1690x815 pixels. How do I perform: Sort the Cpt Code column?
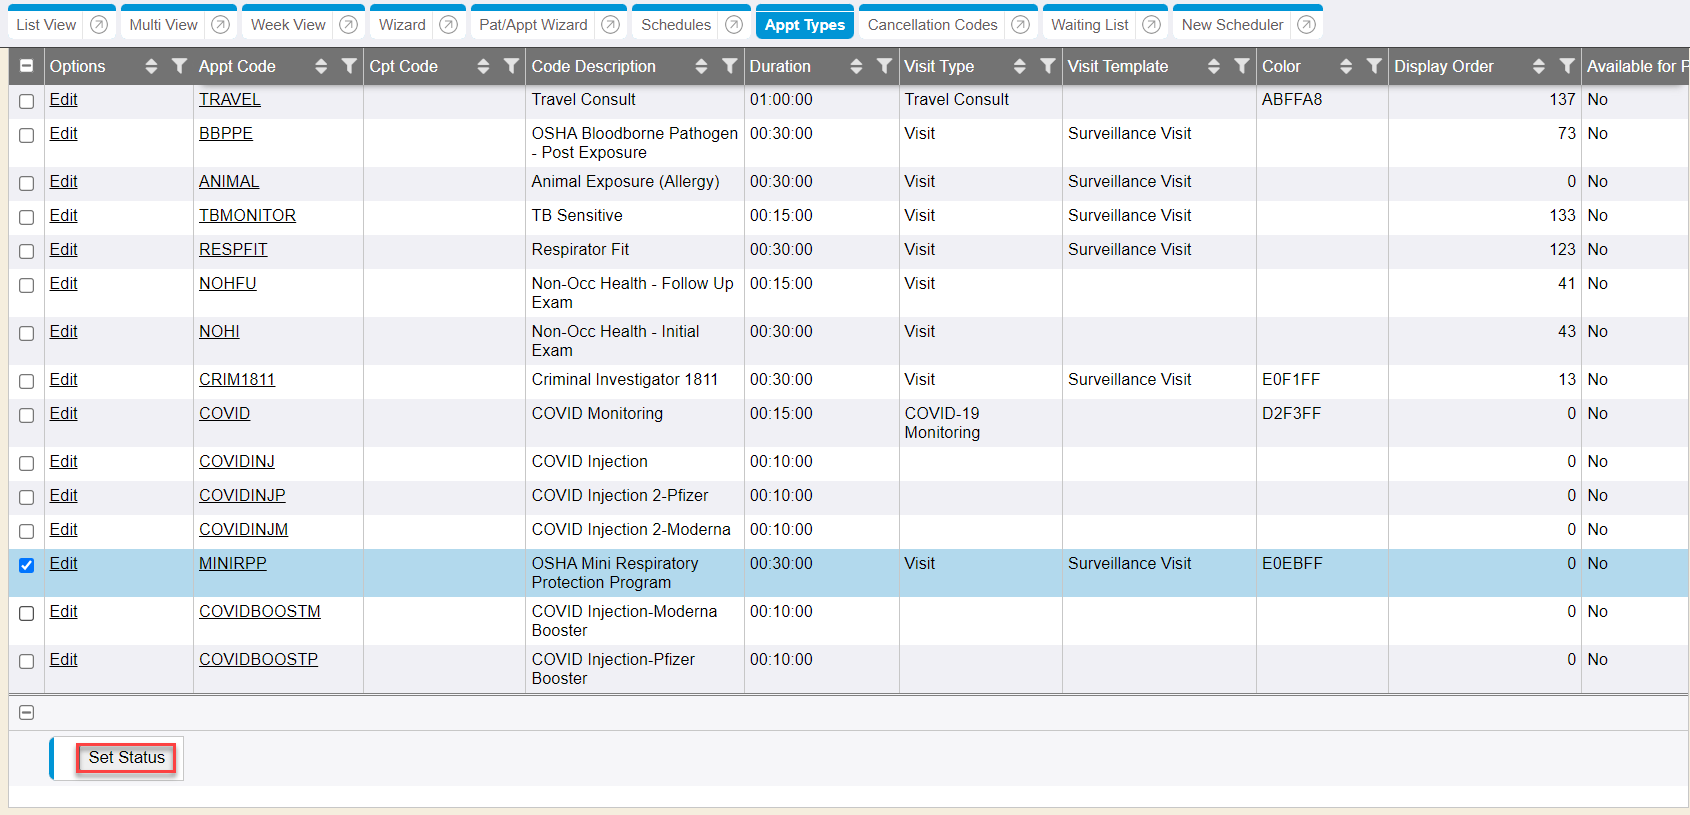click(483, 66)
